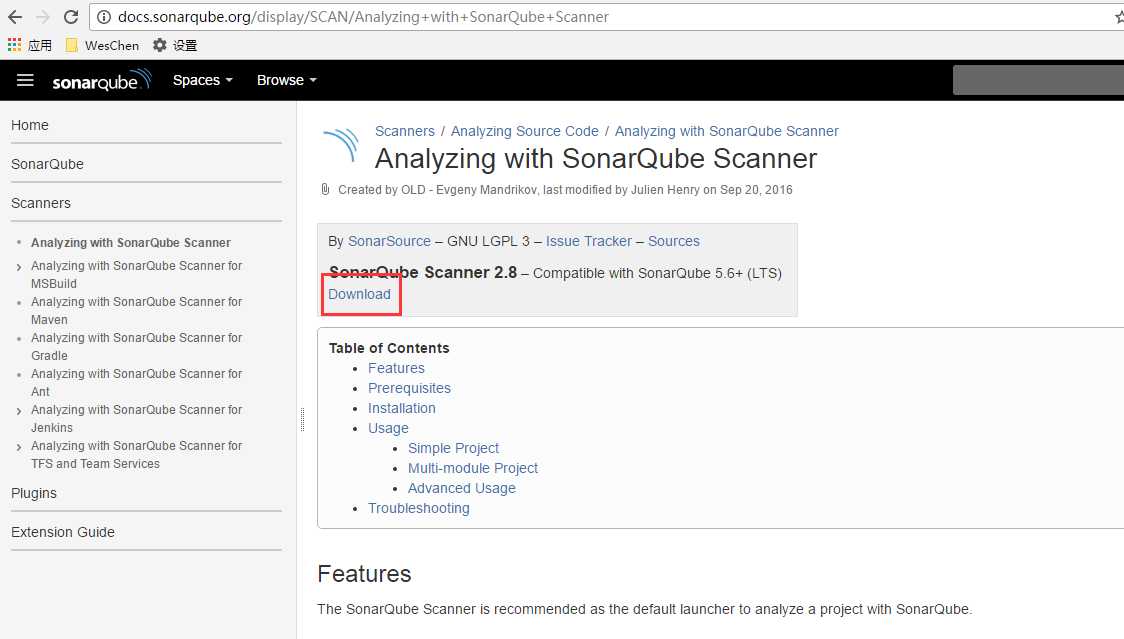Expand Analyzing with SonarQube Scanner for MSBuild
This screenshot has width=1124, height=639.
pos(19,267)
